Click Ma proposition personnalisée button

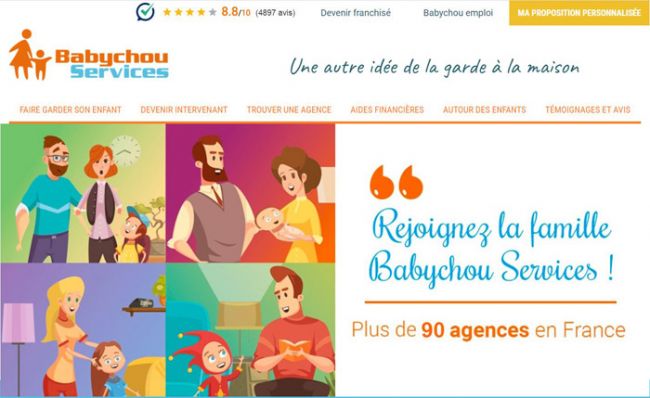[x=579, y=13]
